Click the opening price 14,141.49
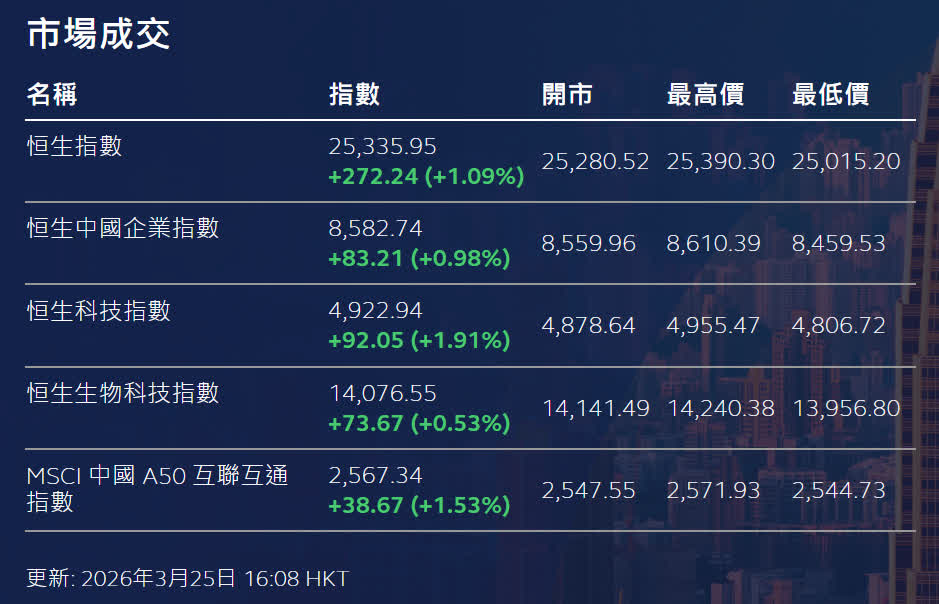 pyautogui.click(x=596, y=408)
